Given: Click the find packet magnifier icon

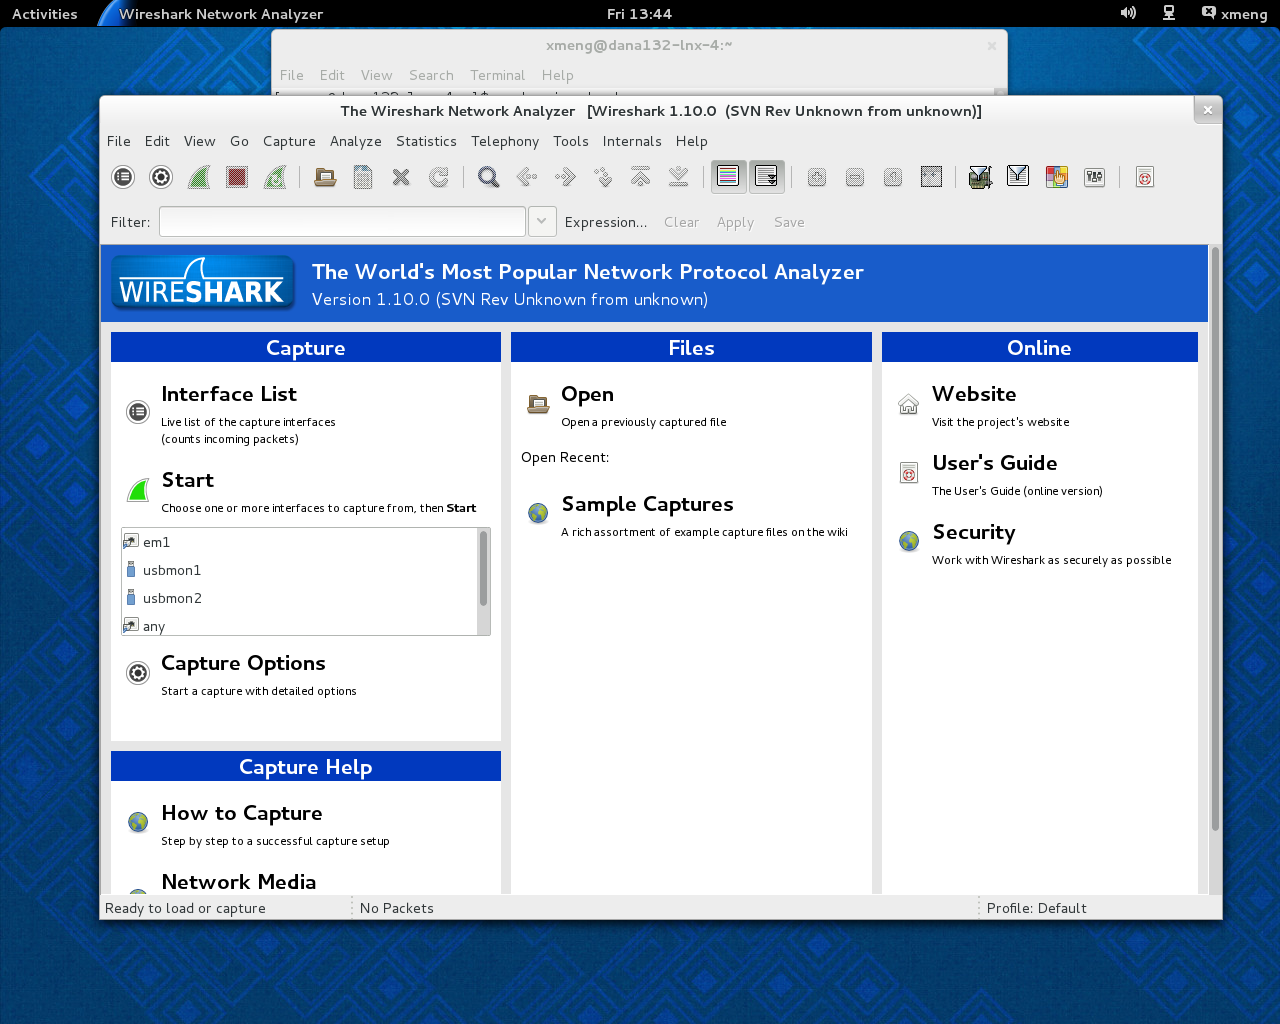Looking at the screenshot, I should click(489, 177).
